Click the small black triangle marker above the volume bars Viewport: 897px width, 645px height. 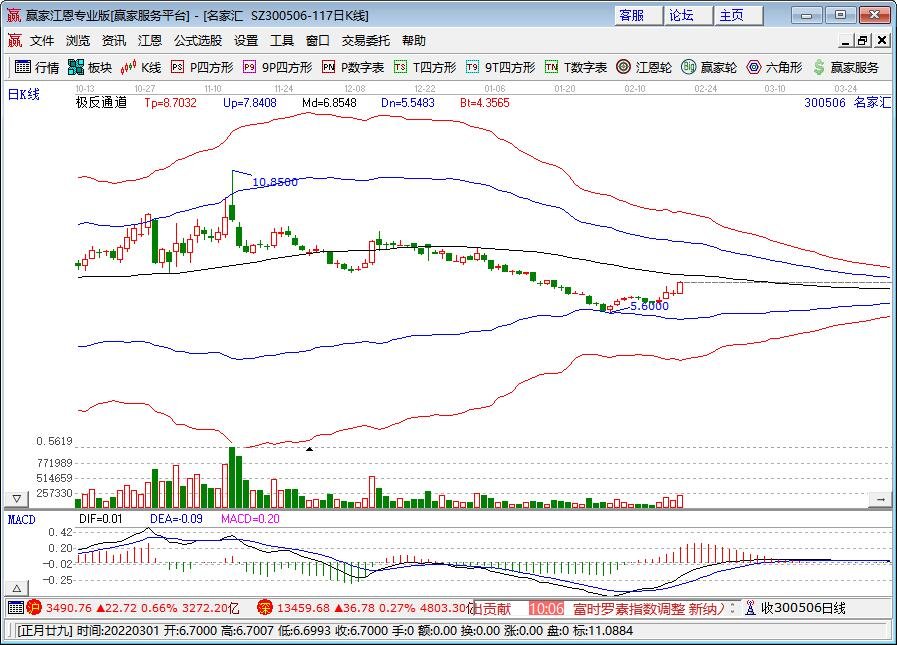(309, 449)
